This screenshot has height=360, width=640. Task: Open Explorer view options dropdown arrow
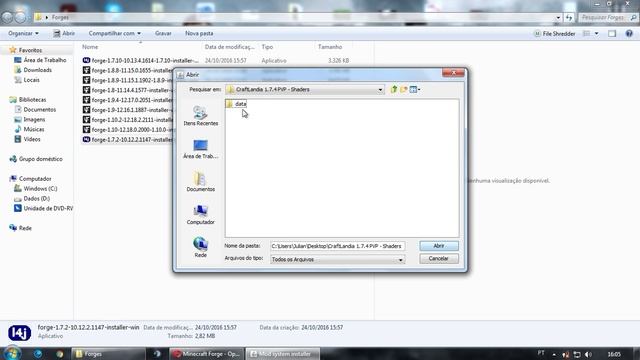596,34
